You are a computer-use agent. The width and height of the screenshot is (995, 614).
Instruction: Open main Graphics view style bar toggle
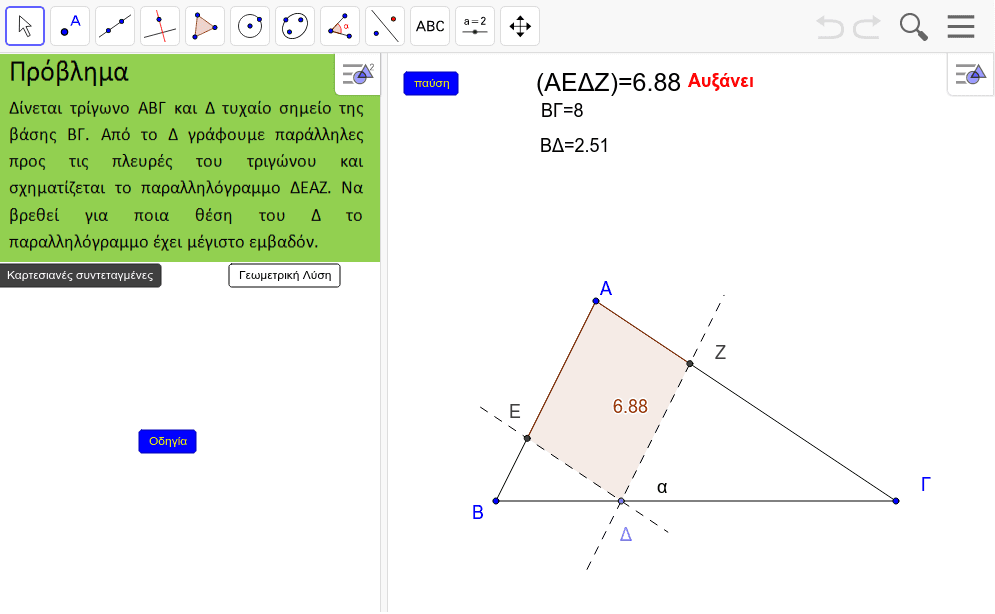click(x=971, y=74)
